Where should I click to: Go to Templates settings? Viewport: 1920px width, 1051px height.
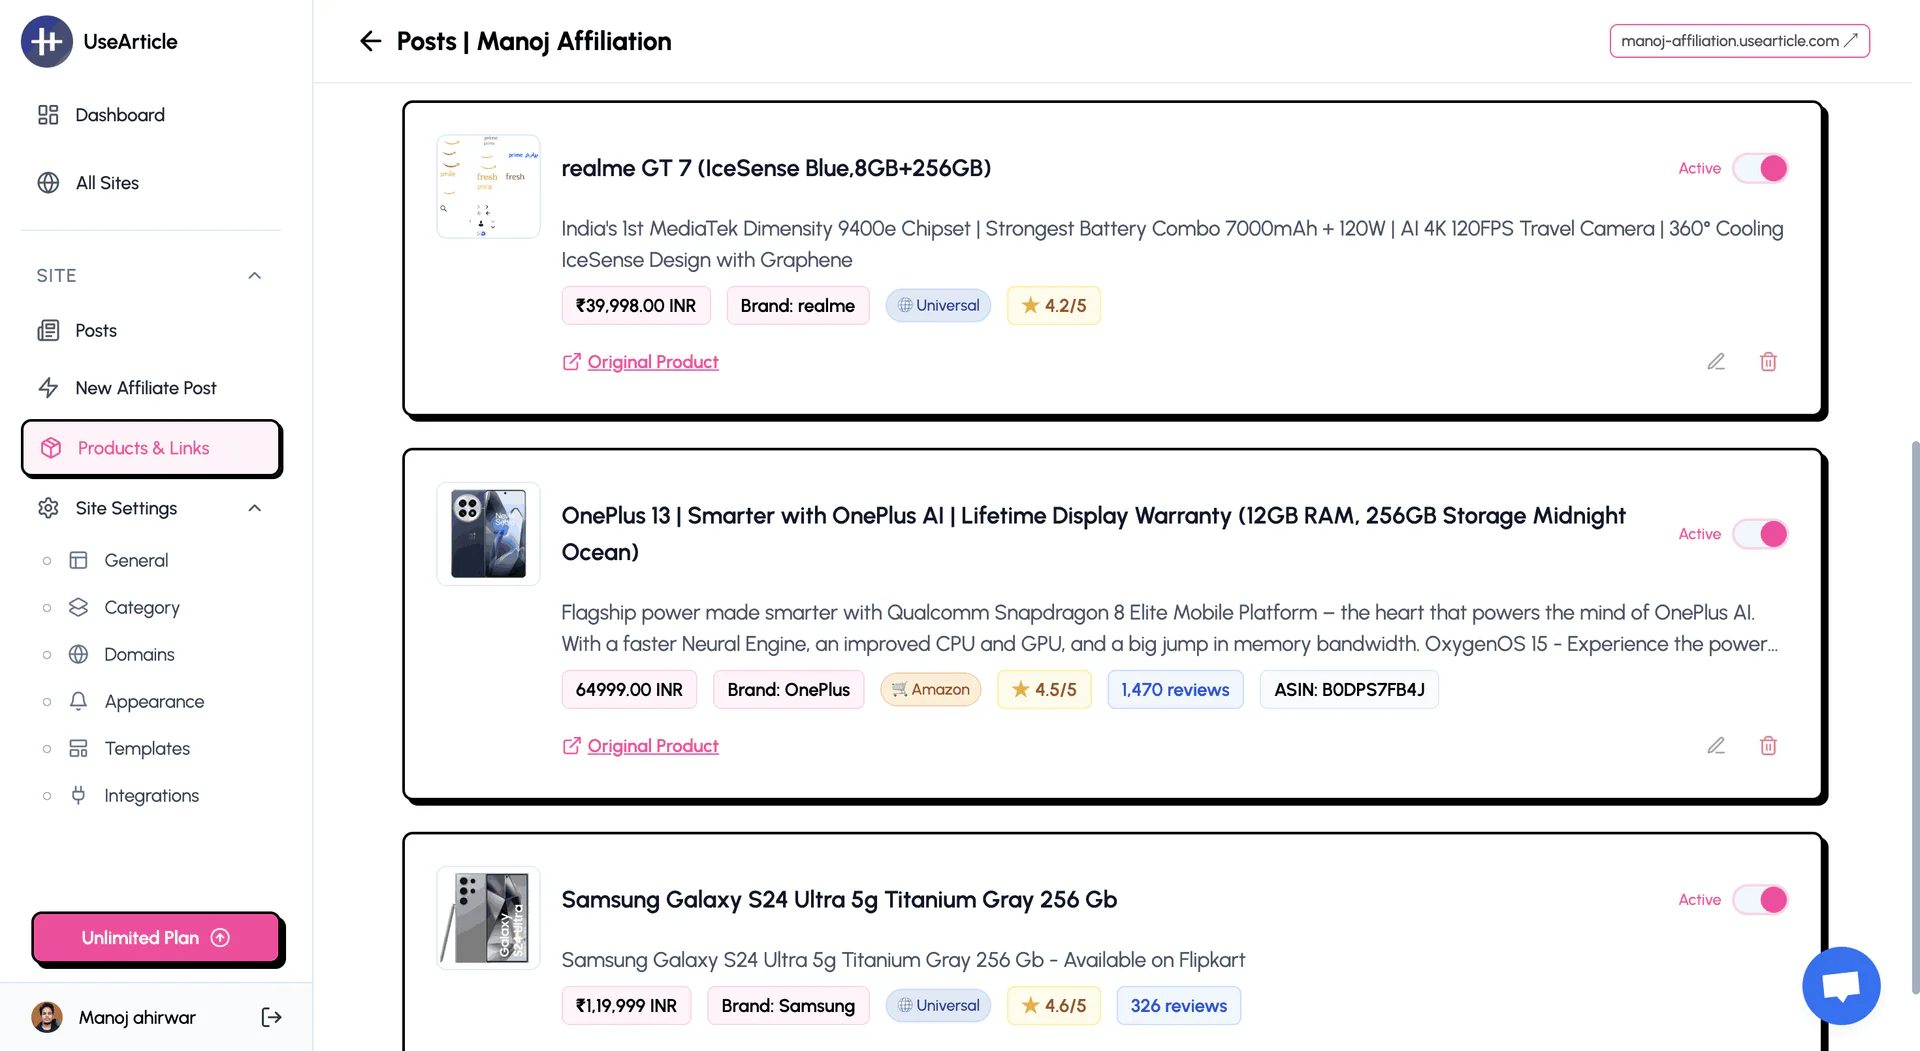coord(147,748)
